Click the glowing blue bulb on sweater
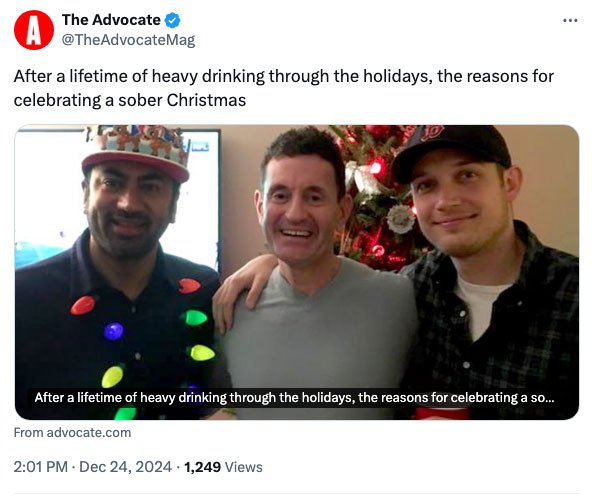Screen dimensions: 592x496 114,331
